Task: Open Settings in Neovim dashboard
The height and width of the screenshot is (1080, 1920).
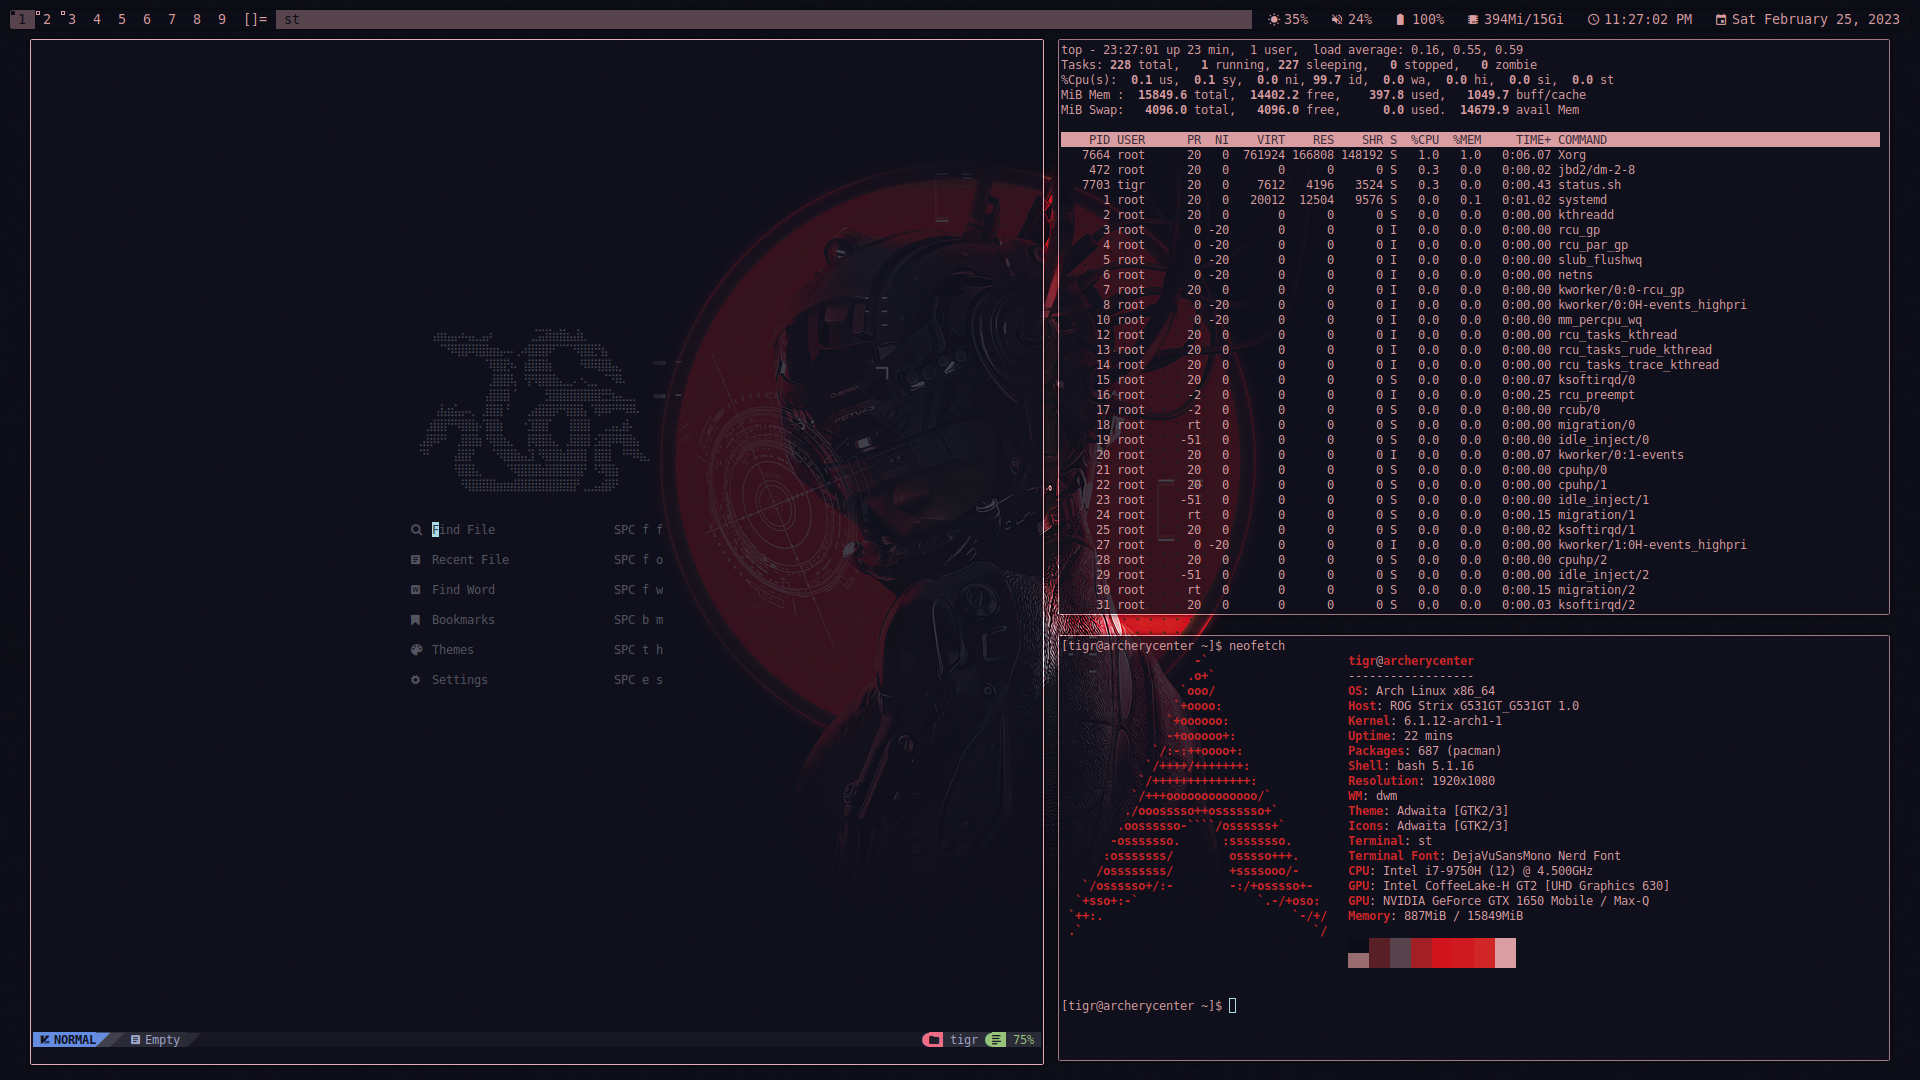Action: pyautogui.click(x=460, y=680)
